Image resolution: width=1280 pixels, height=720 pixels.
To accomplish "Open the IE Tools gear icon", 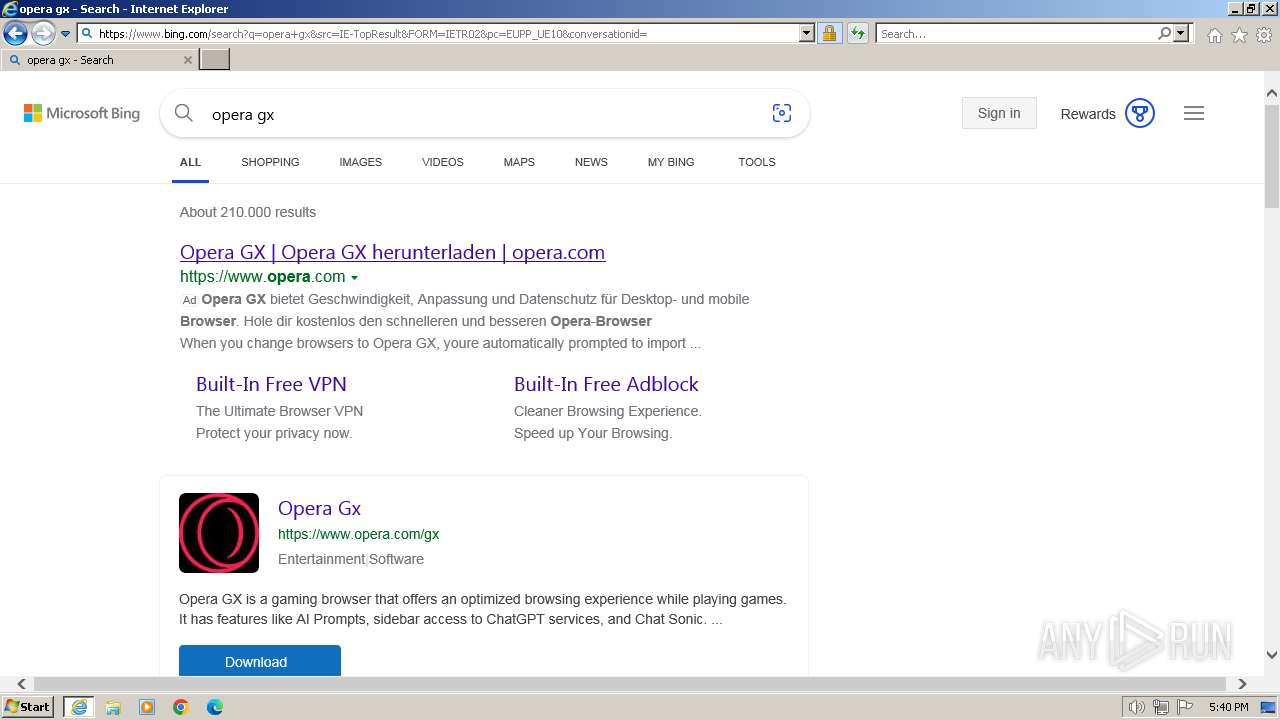I will click(x=1264, y=35).
